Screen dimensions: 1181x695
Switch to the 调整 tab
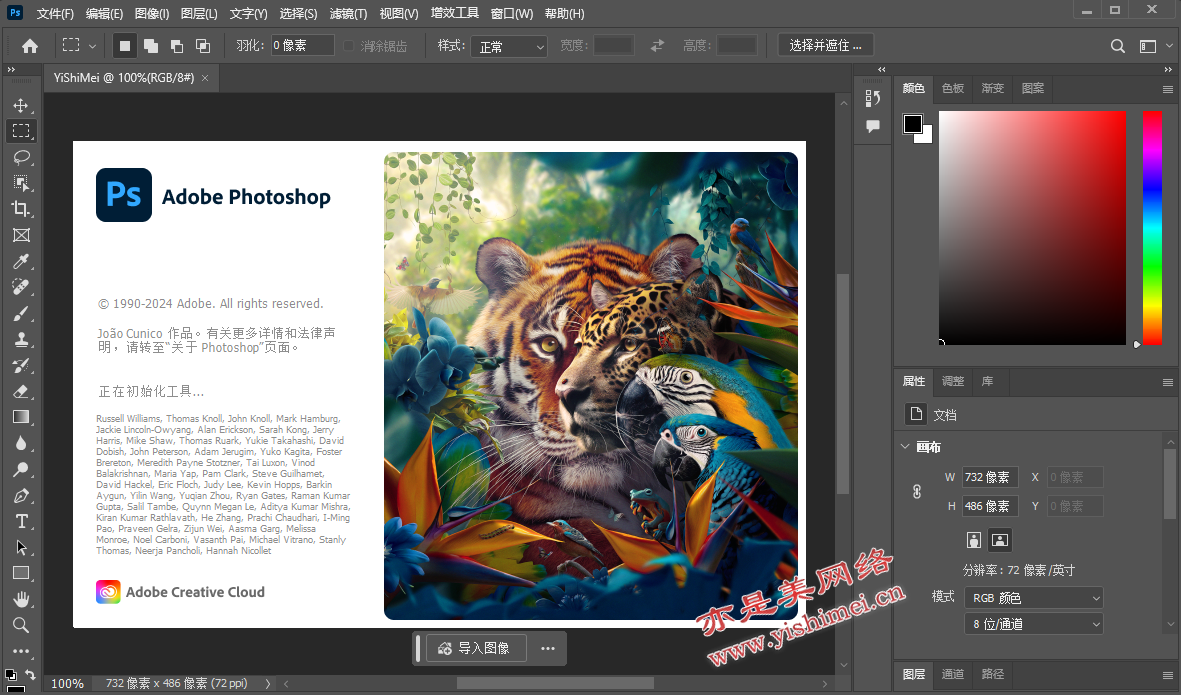953,381
